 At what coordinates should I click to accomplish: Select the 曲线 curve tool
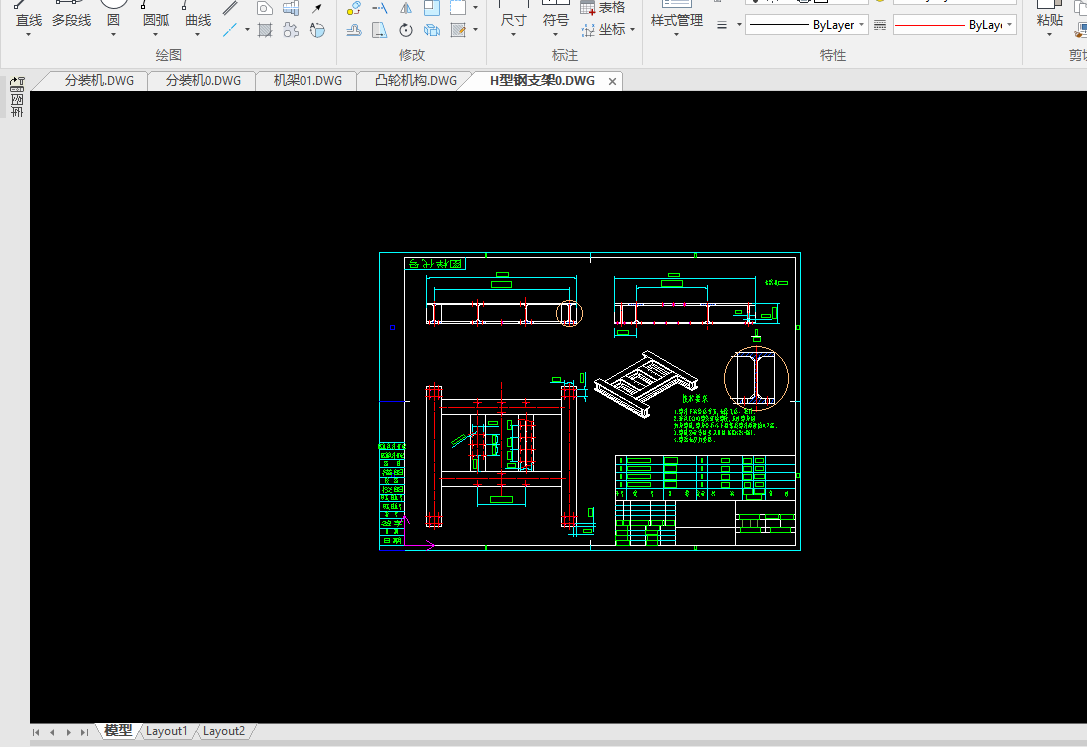198,15
